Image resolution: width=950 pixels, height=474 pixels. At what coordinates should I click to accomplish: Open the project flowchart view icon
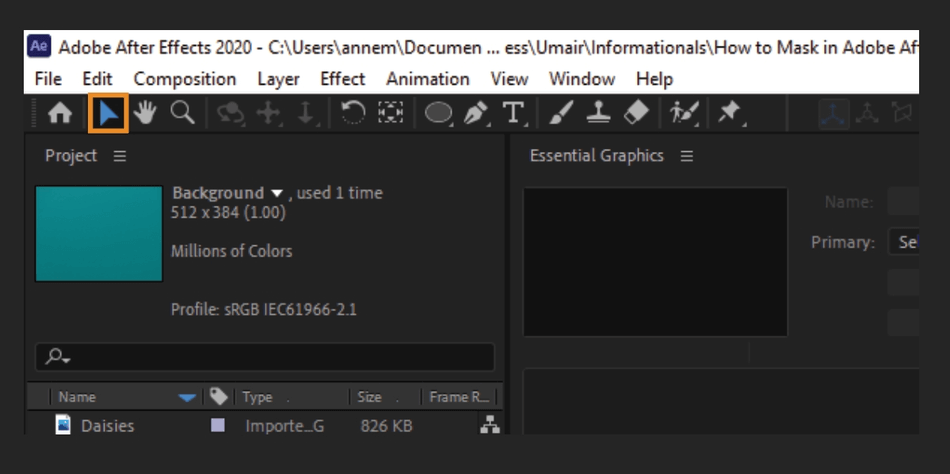490,426
